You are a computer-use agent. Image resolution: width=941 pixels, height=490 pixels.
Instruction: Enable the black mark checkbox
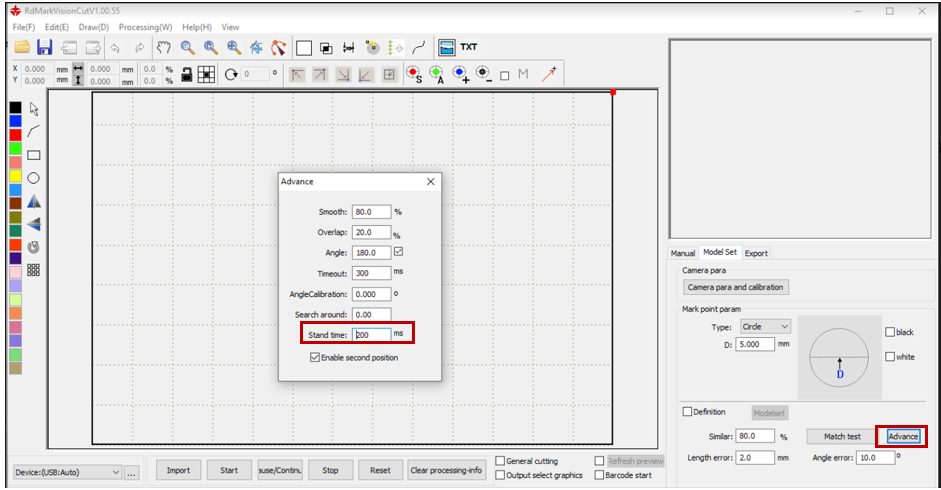point(890,332)
